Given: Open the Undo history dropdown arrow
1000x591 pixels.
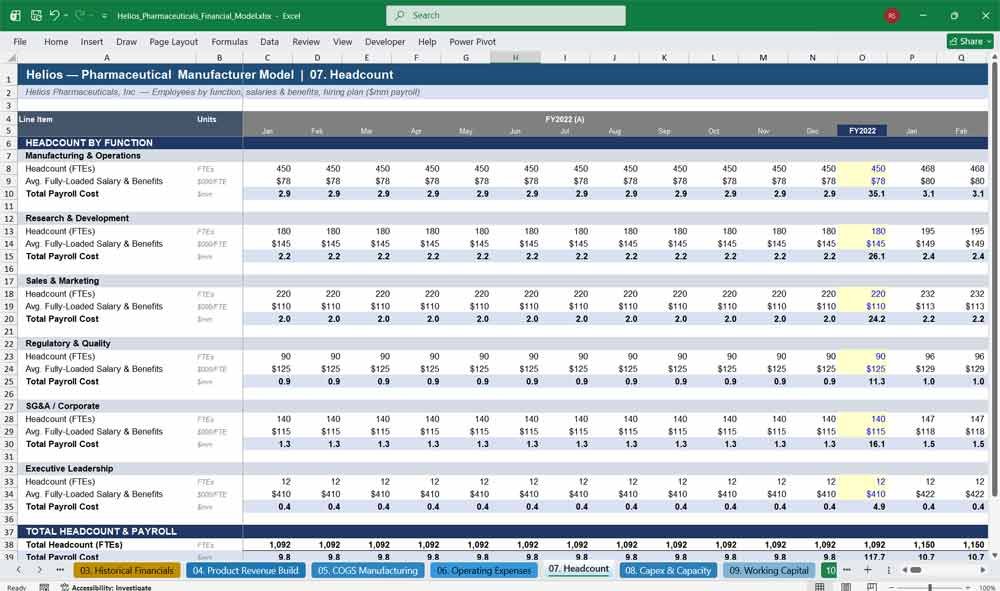Looking at the screenshot, I should pos(66,15).
